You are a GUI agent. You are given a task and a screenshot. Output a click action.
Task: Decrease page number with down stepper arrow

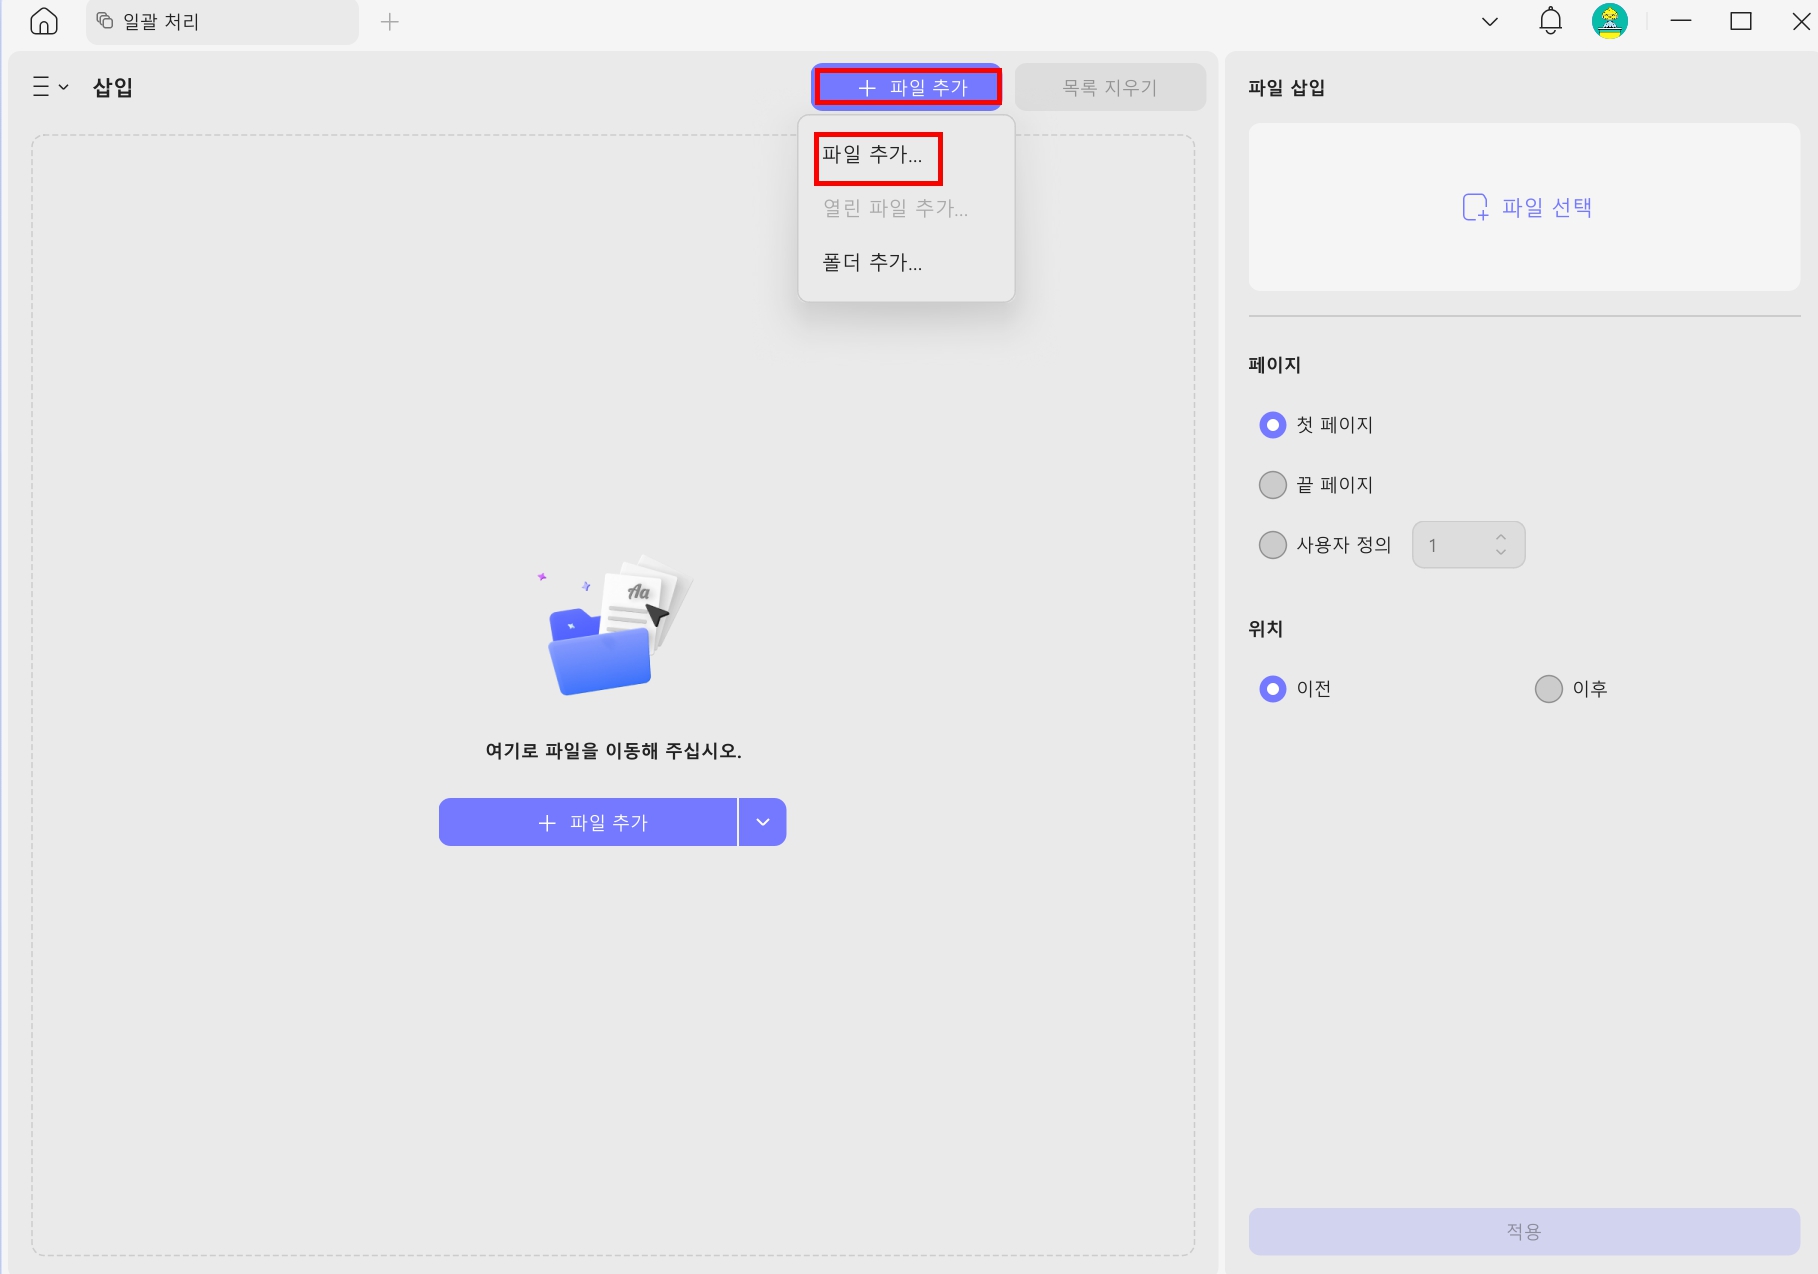click(1501, 553)
